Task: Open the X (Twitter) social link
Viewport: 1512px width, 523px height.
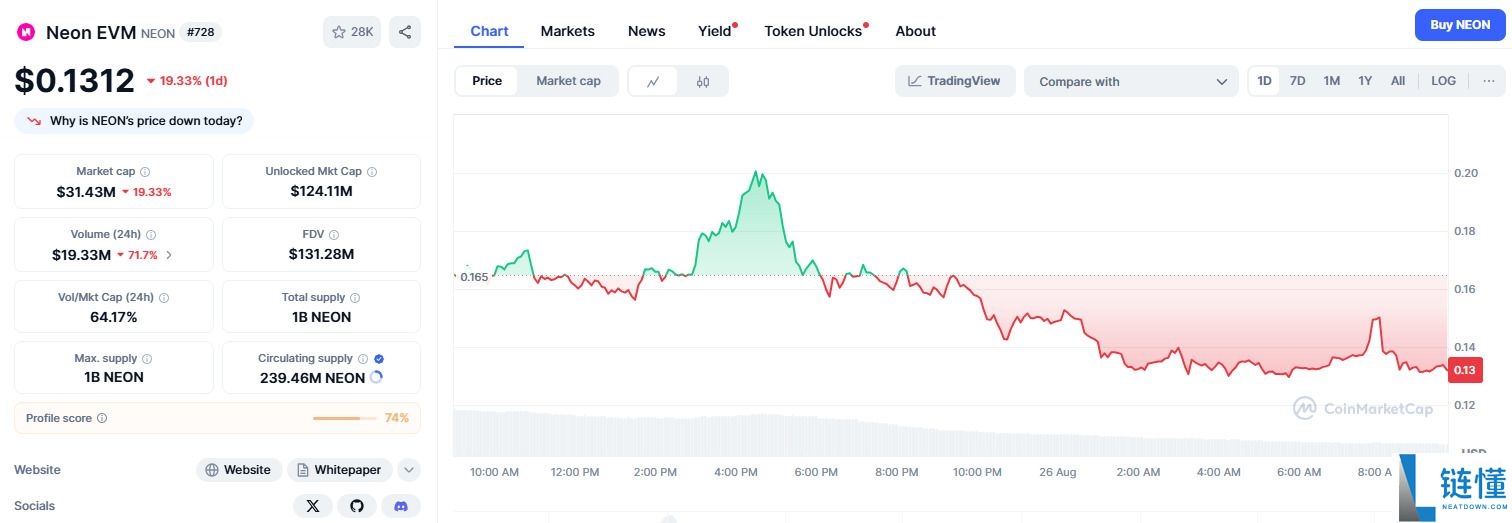Action: point(313,506)
